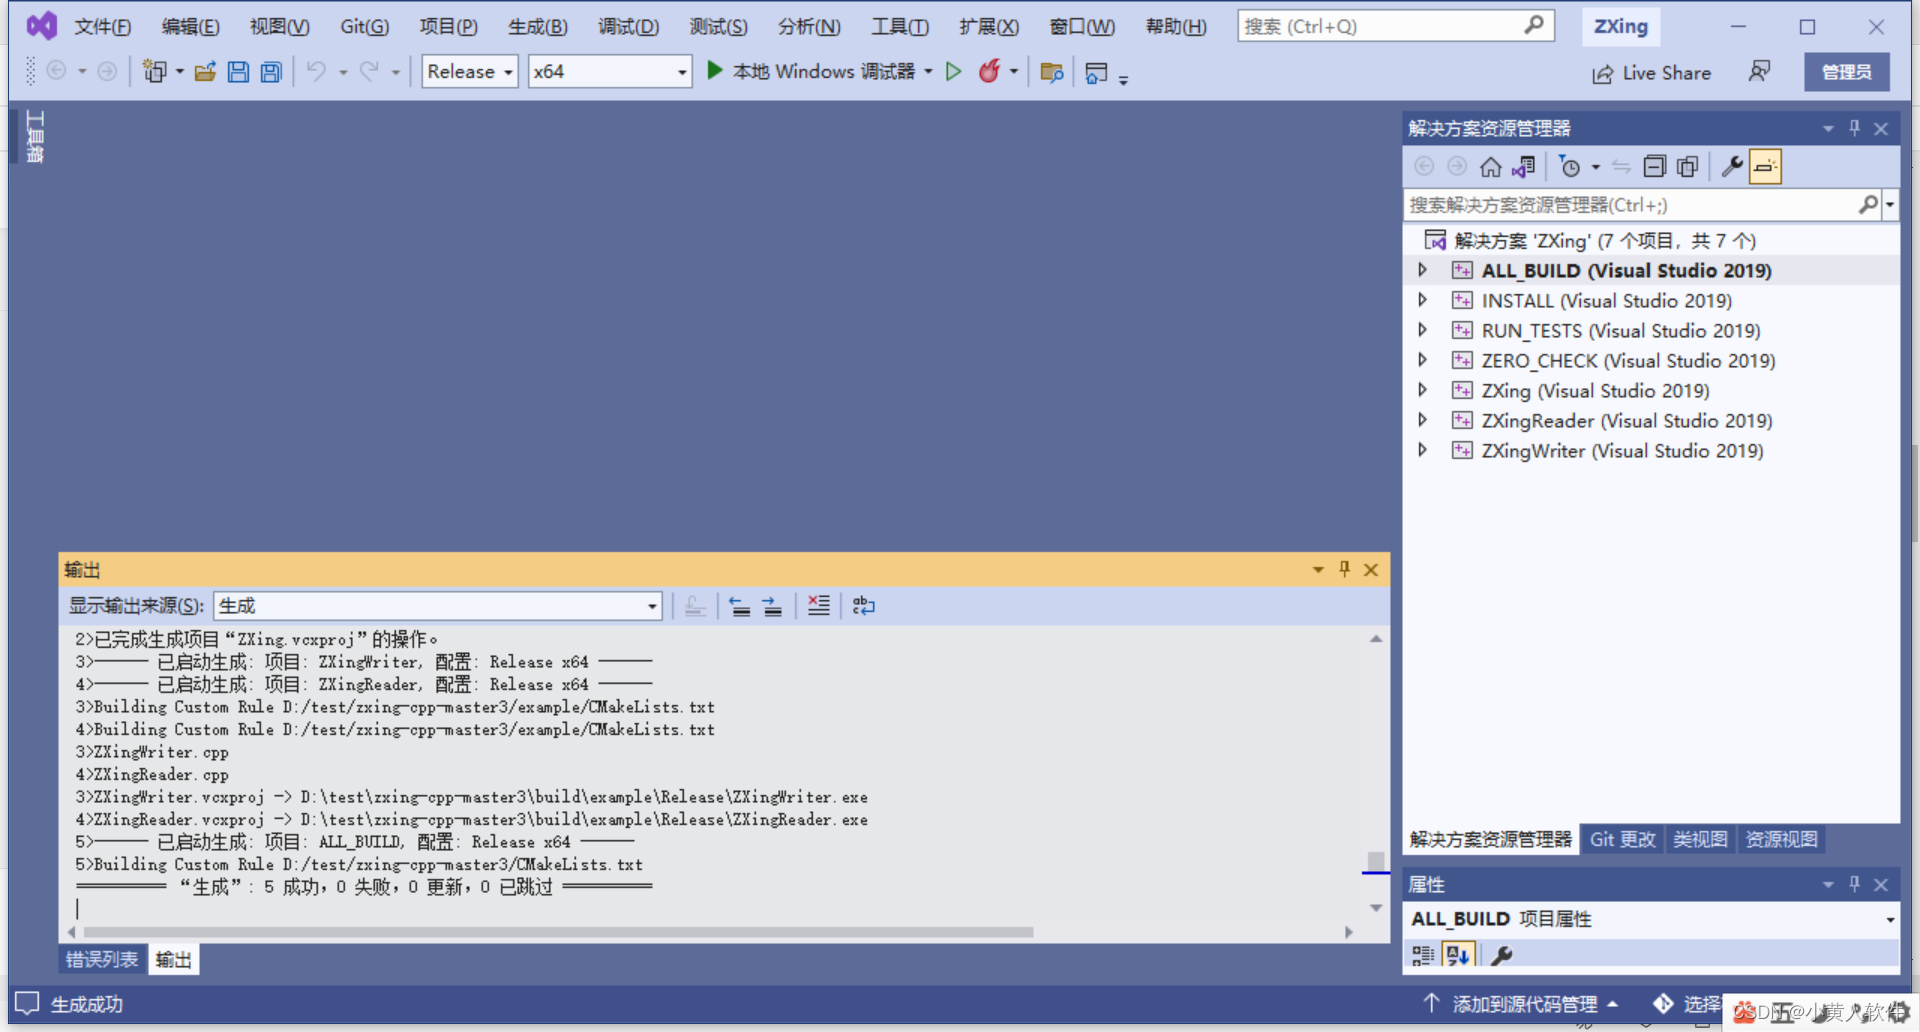Open Properties via the wrench icon in Solution Explorer
This screenshot has height=1032, width=1920.
pyautogui.click(x=1732, y=167)
